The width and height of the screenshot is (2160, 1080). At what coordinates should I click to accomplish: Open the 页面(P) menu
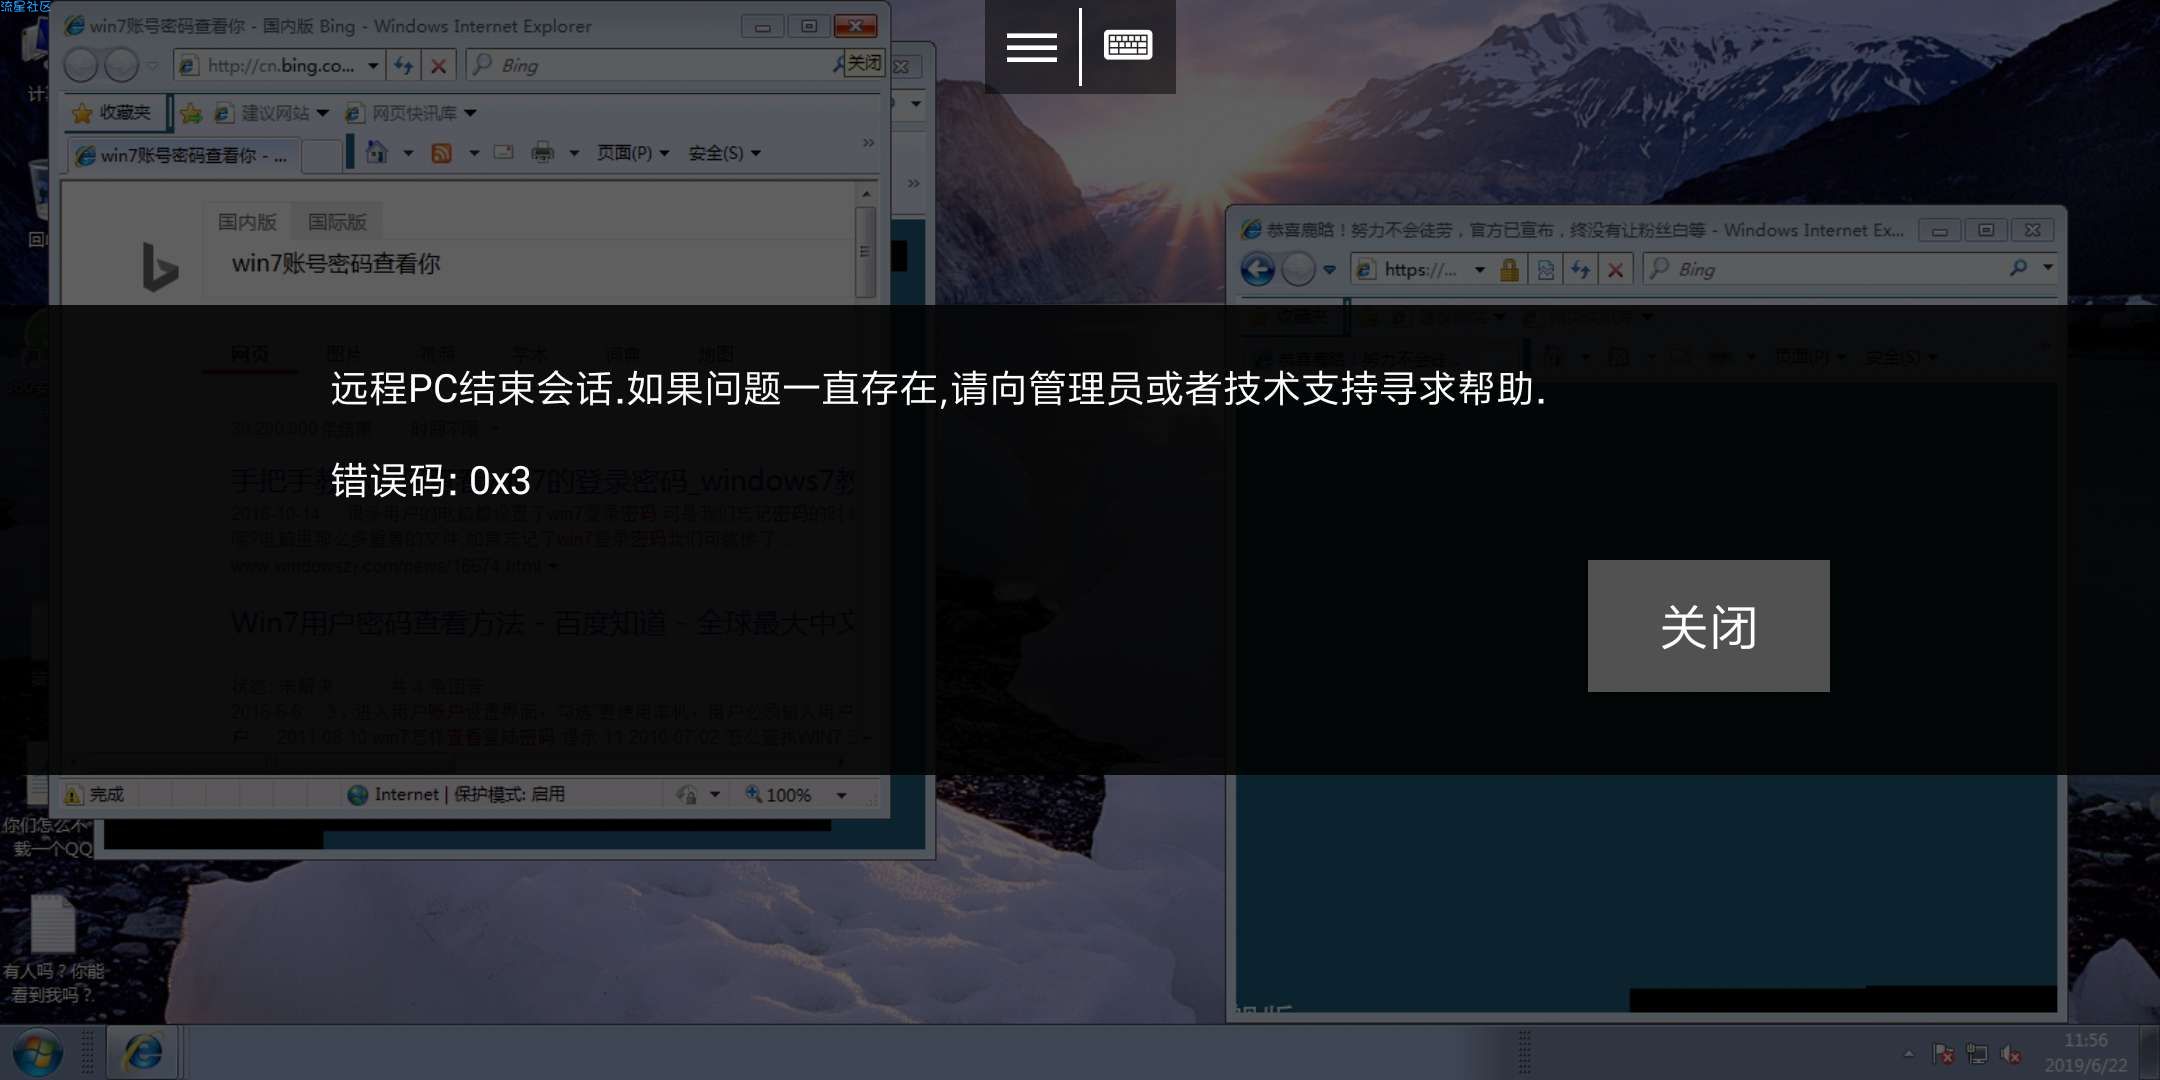tap(633, 153)
